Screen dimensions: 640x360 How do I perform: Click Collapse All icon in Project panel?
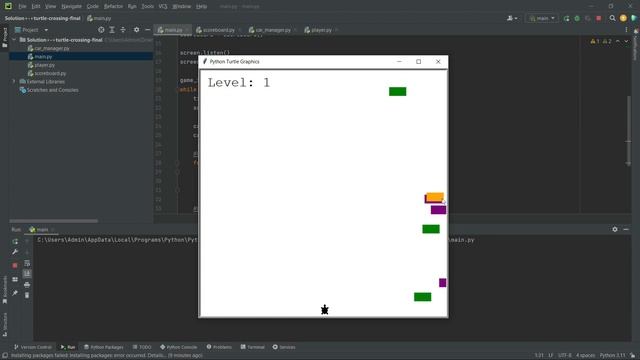tap(123, 30)
